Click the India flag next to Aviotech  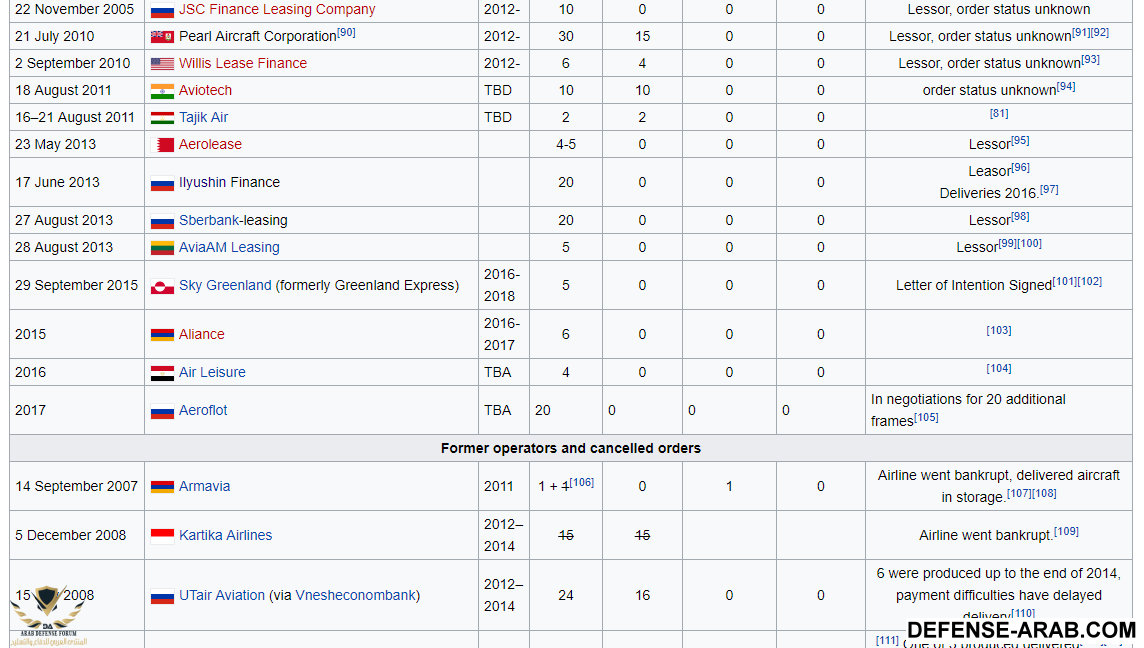click(162, 91)
